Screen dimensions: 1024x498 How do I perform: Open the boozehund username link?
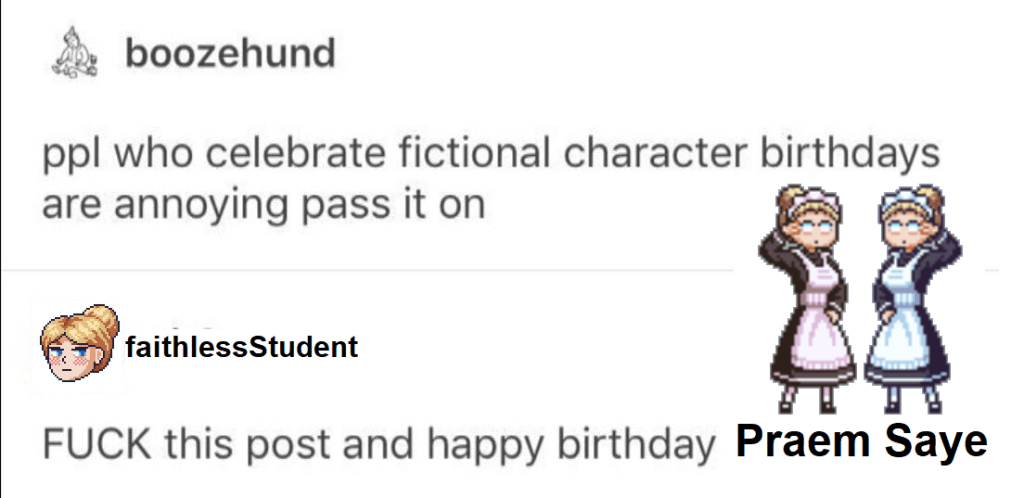pyautogui.click(x=230, y=53)
